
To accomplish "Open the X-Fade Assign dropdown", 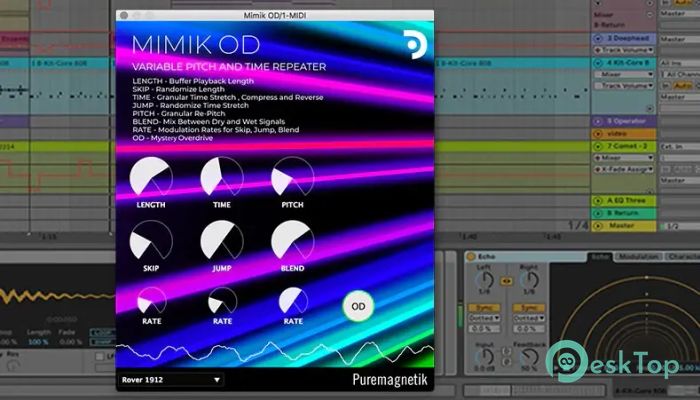I will click(625, 169).
